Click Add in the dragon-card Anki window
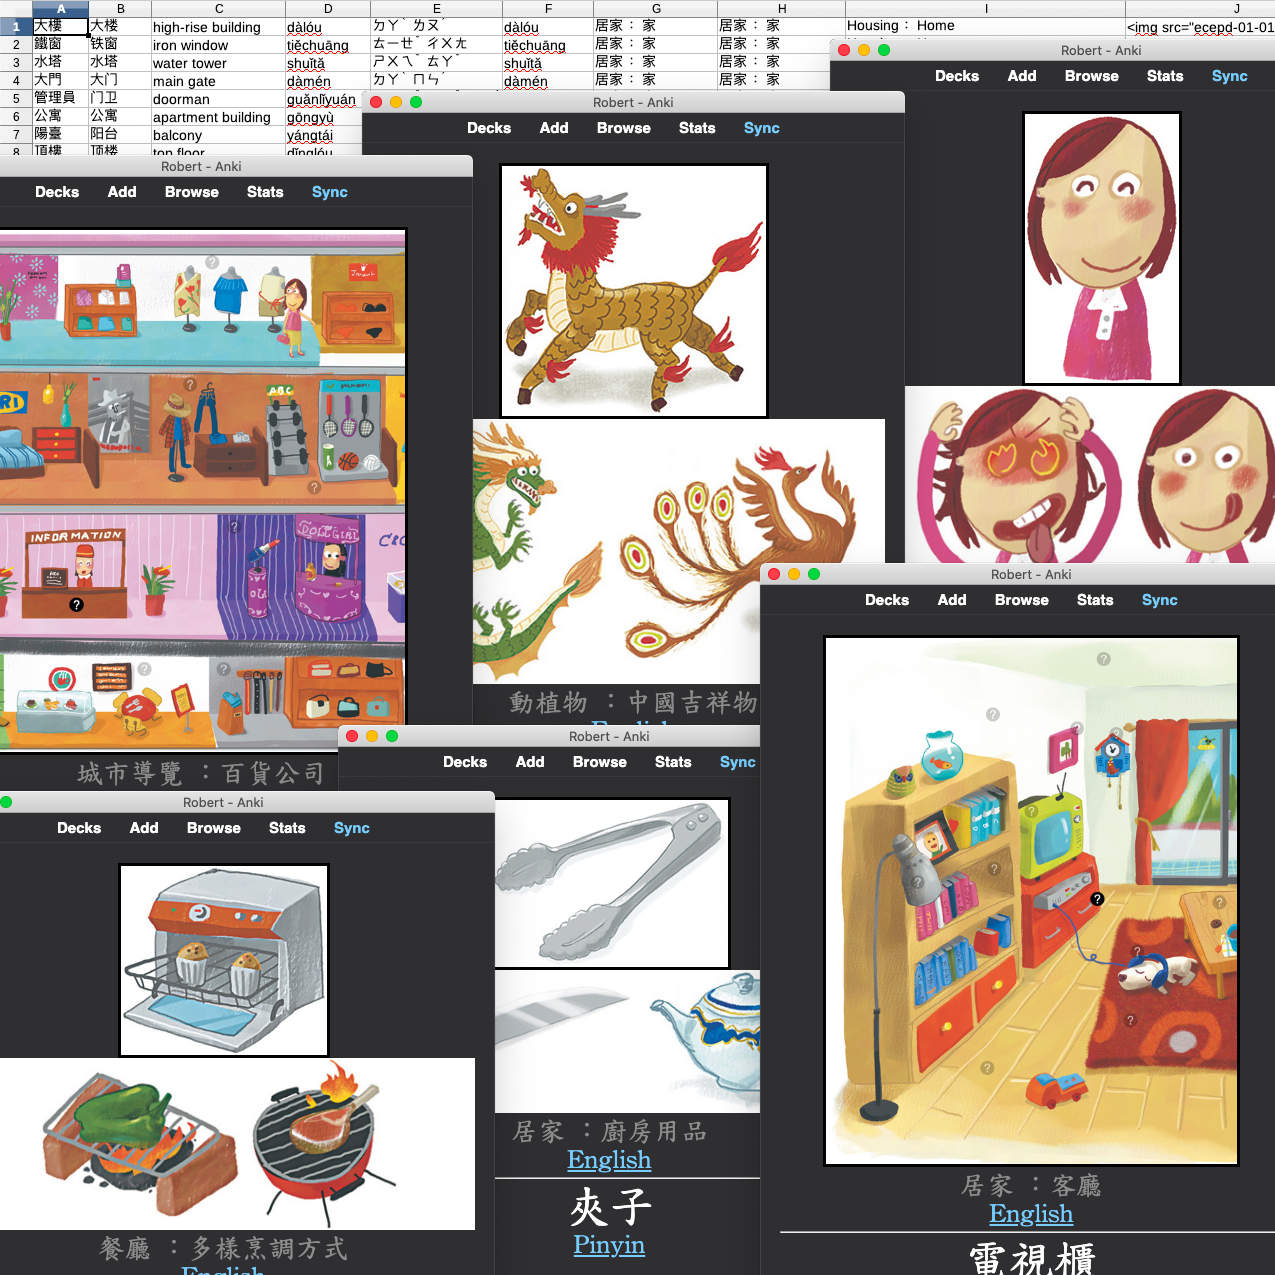The width and height of the screenshot is (1275, 1275). point(554,128)
